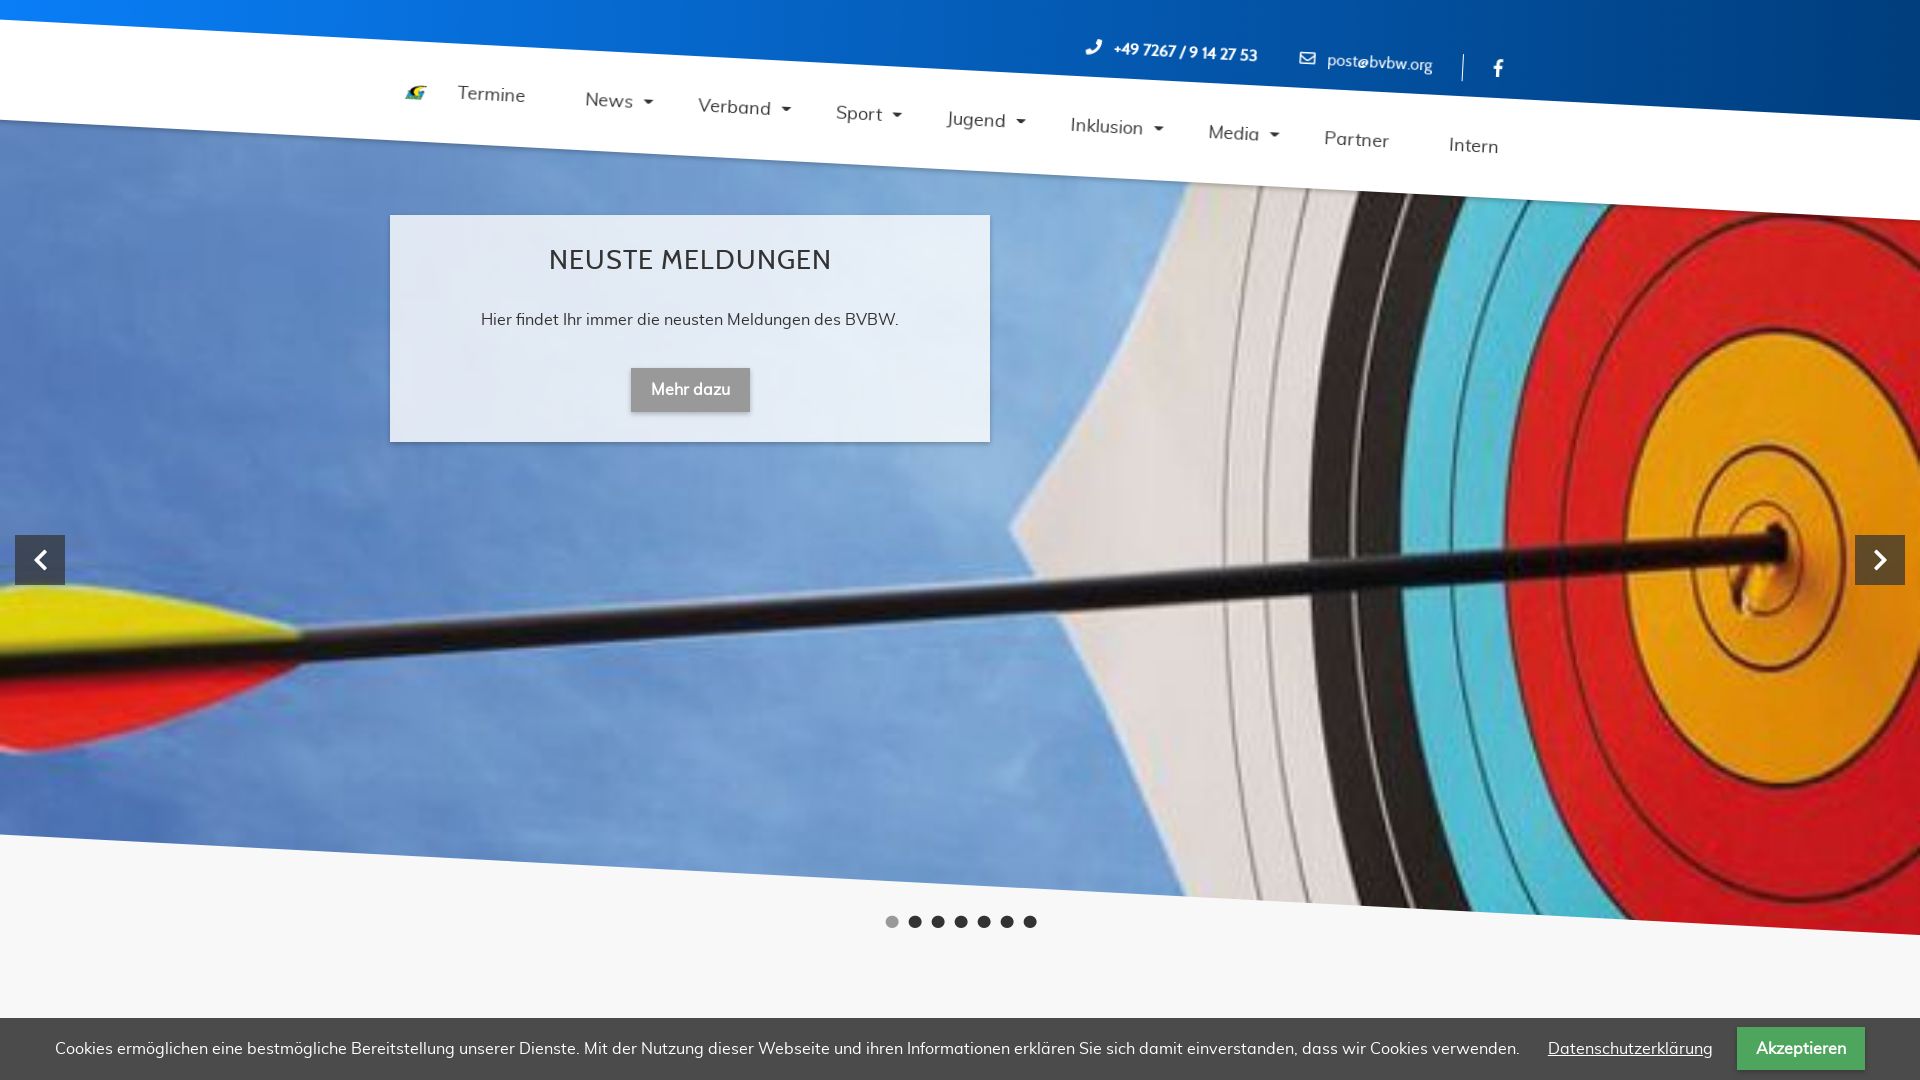
Task: Open the News menu item
Action: click(609, 100)
